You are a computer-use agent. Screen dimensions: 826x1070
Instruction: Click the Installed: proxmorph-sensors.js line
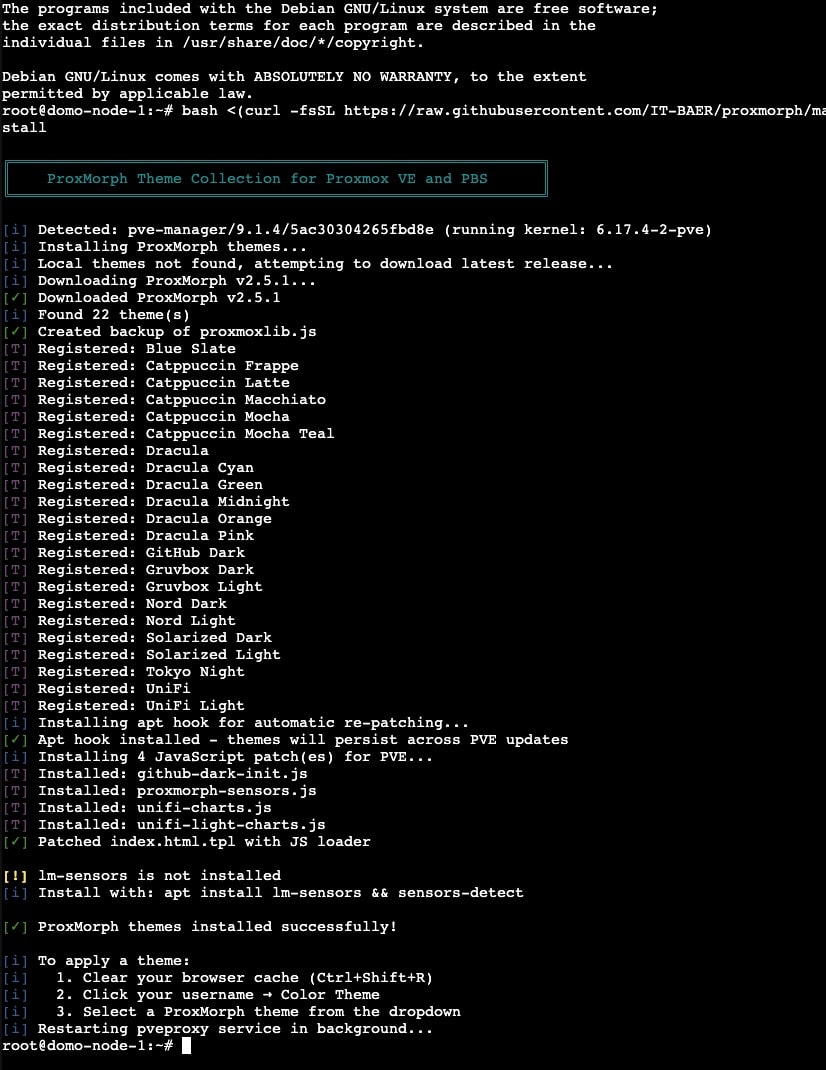[177, 790]
